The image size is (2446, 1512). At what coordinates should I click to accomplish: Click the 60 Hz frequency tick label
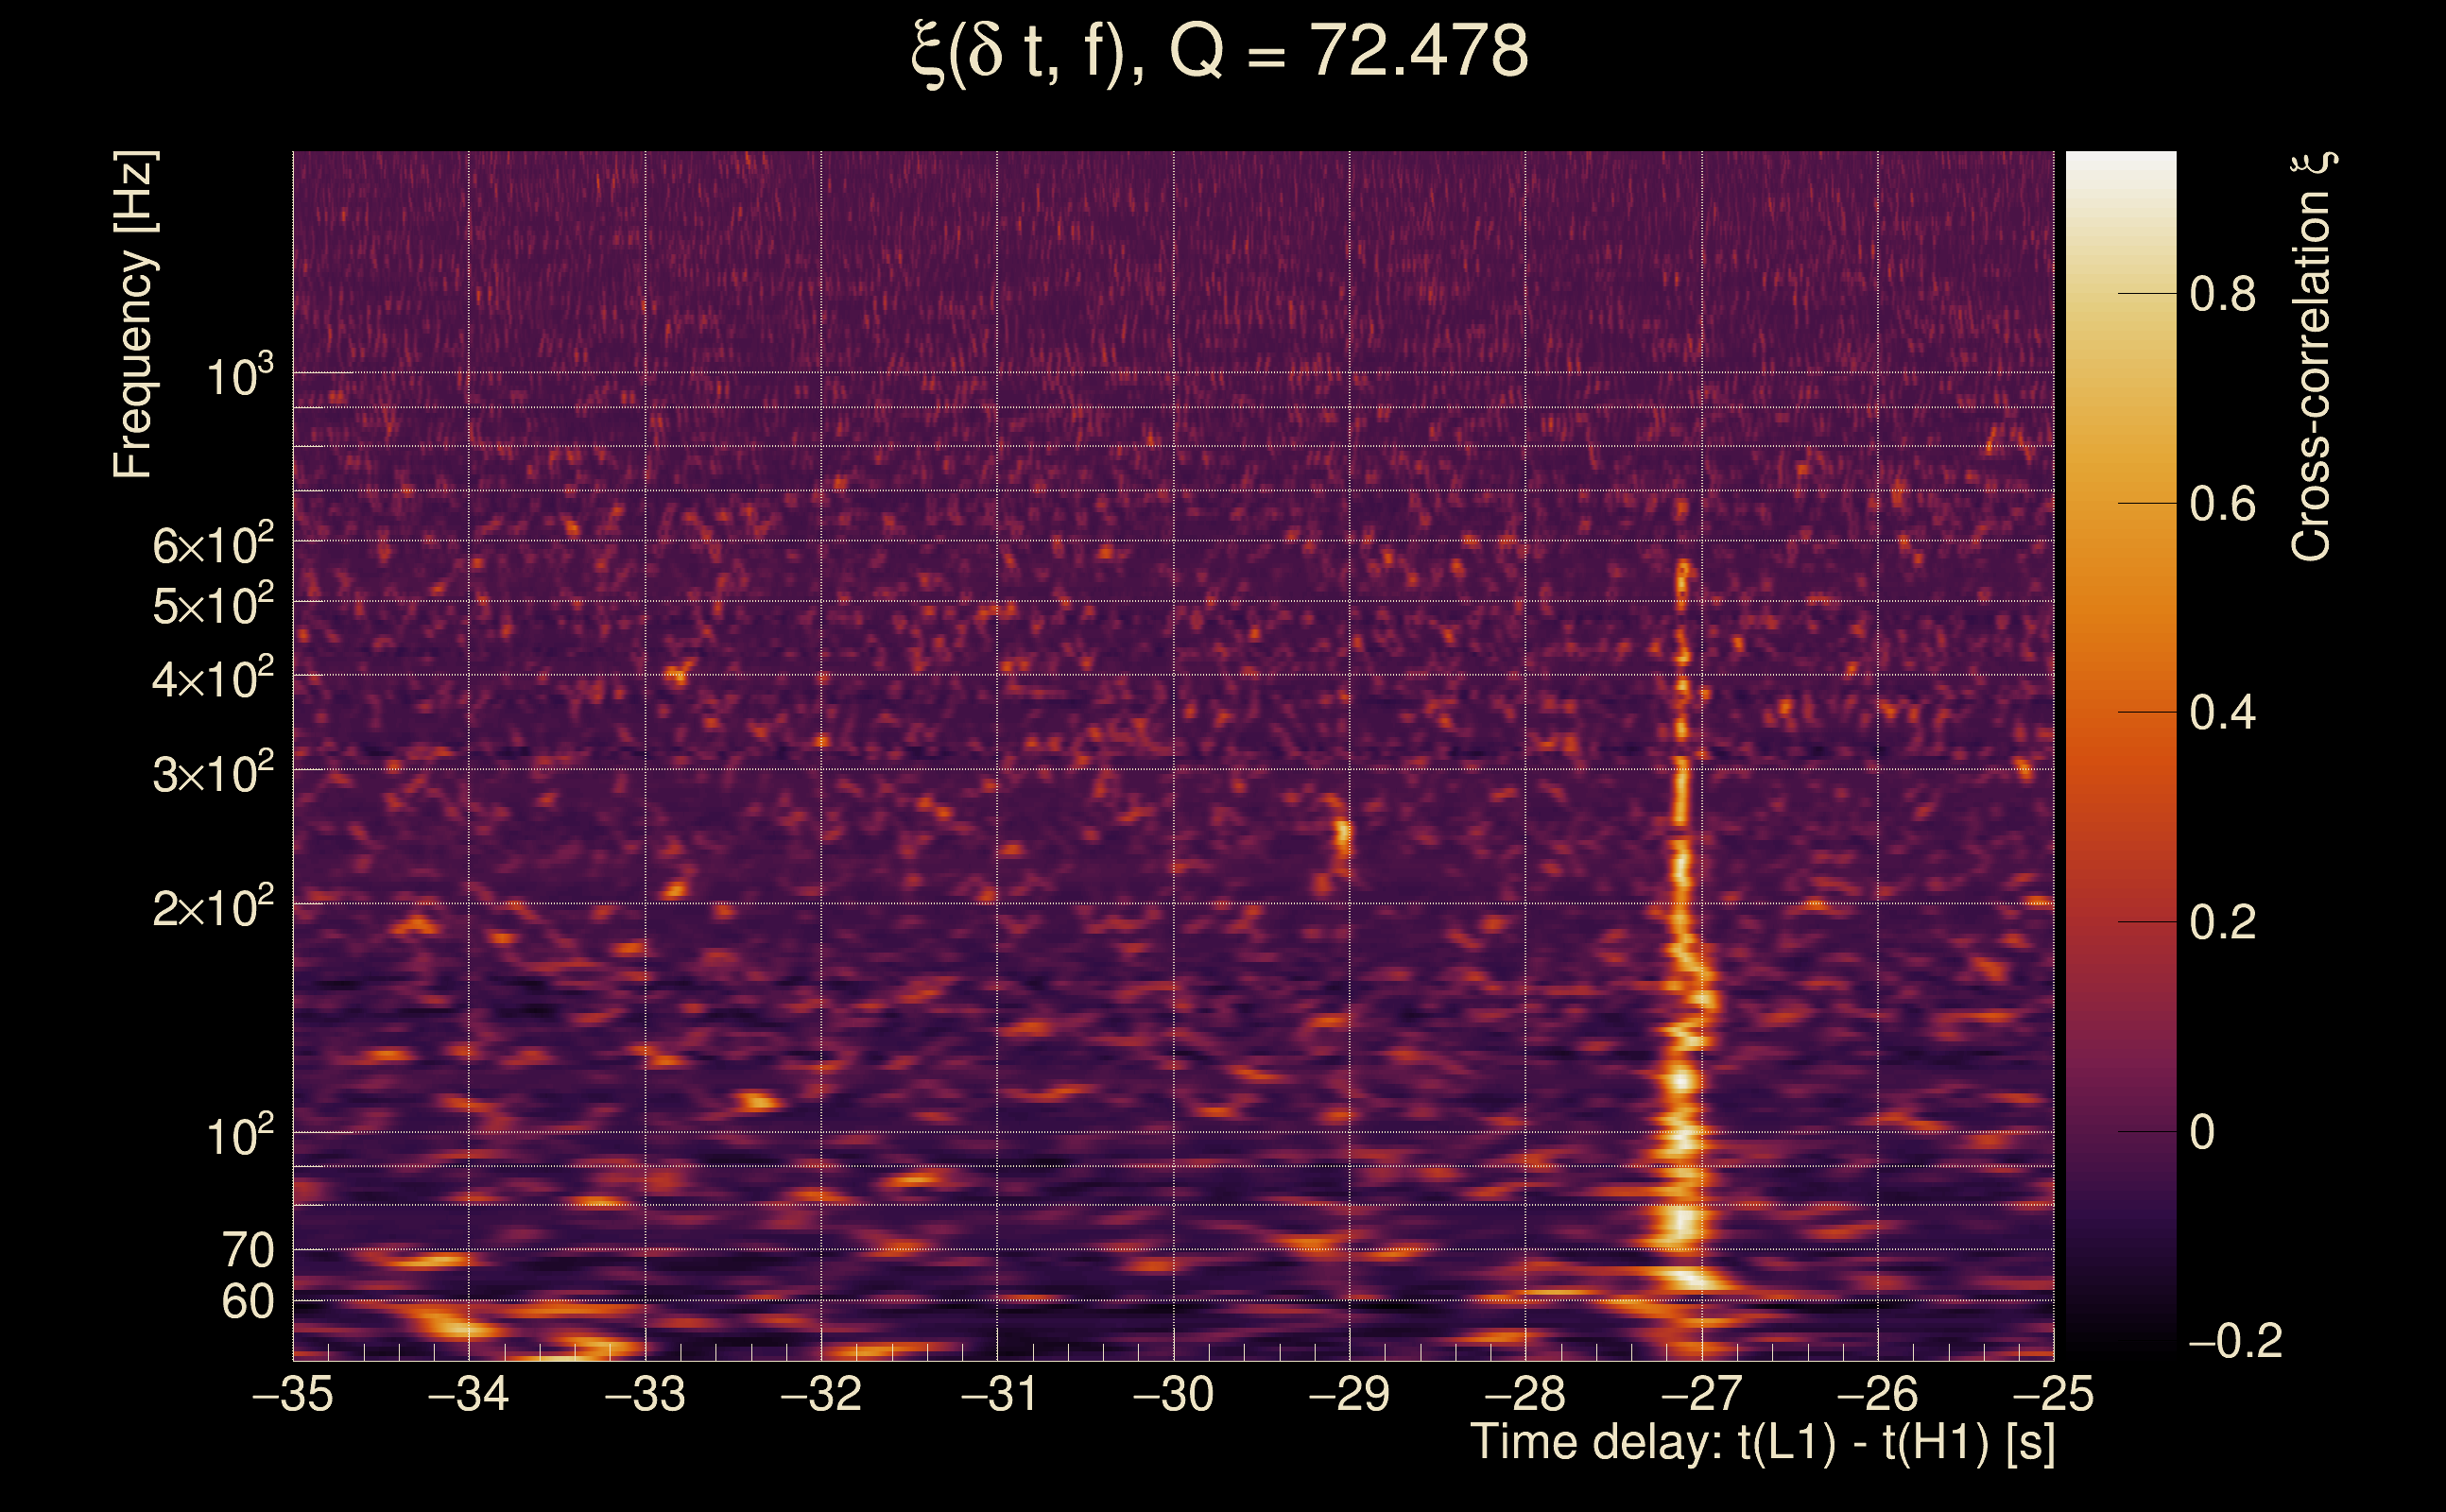[x=247, y=1302]
